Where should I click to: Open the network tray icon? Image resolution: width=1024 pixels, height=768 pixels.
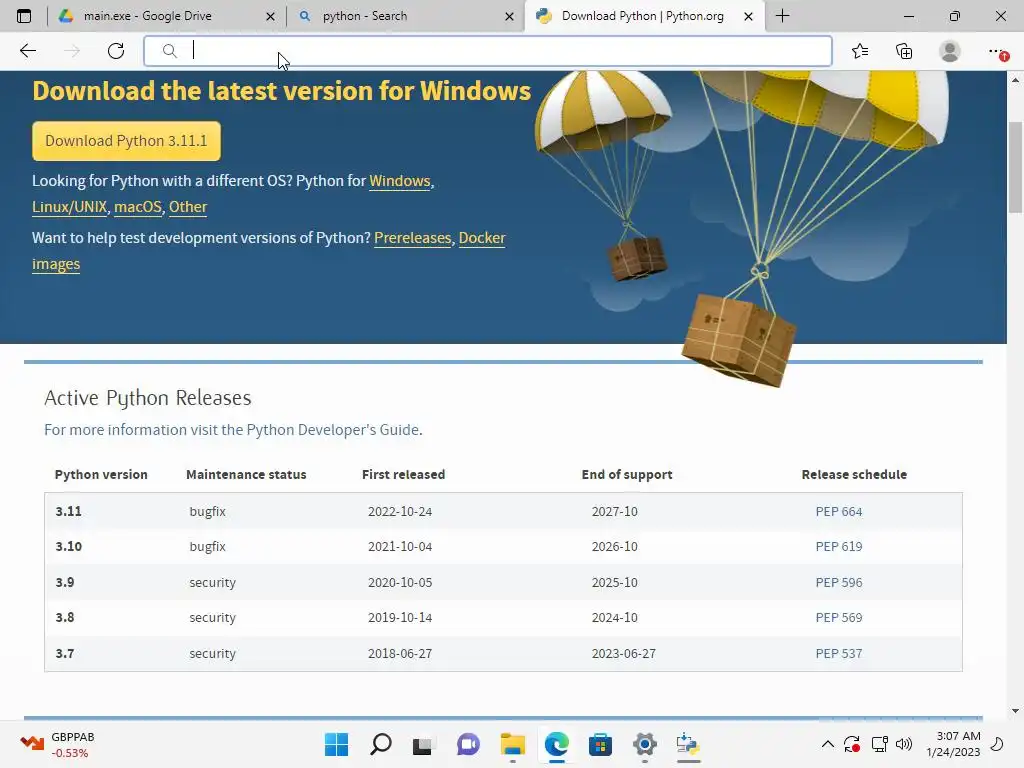[x=879, y=744]
